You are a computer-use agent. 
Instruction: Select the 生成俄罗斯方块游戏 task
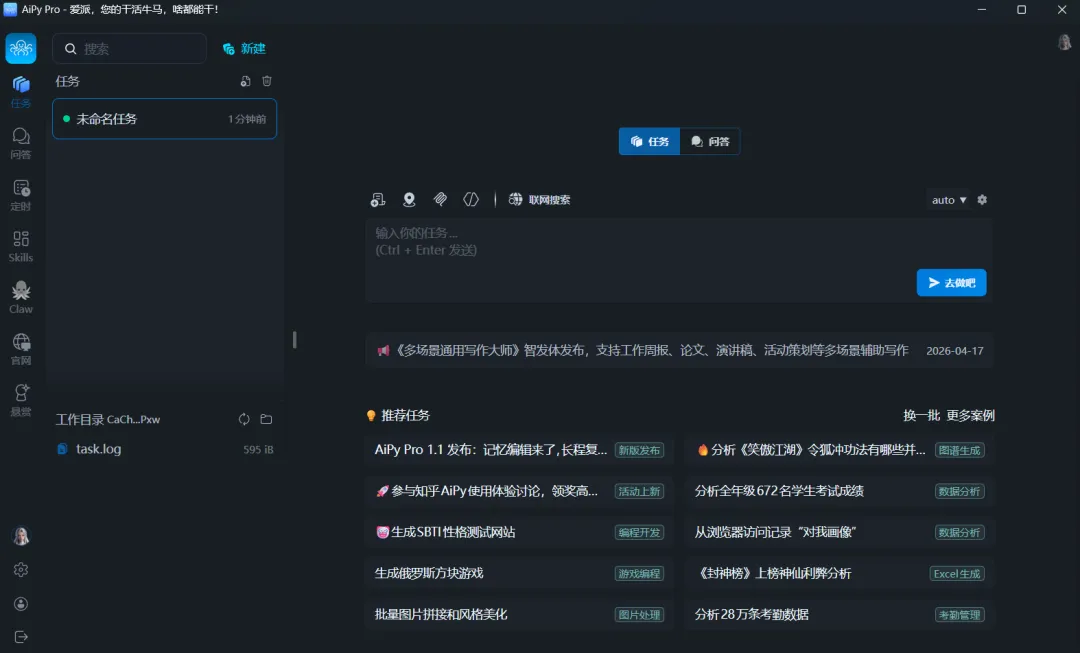click(519, 573)
